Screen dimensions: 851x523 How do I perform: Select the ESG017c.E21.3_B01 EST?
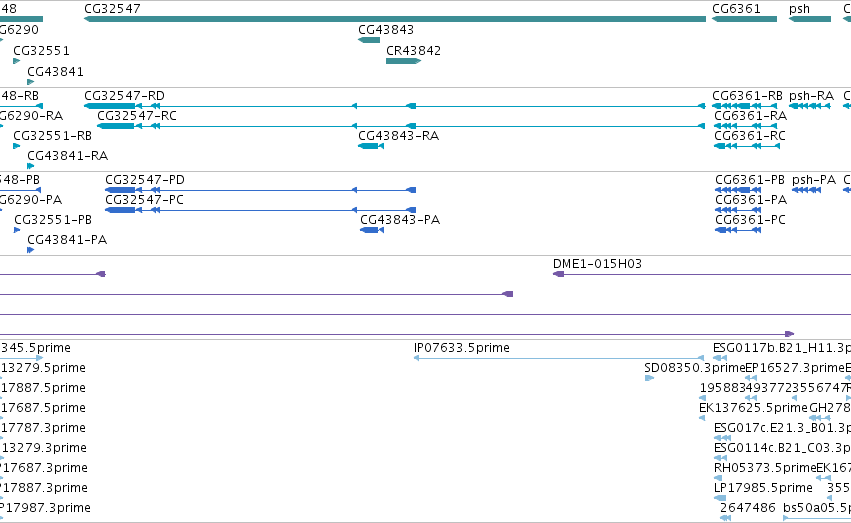[x=723, y=438]
